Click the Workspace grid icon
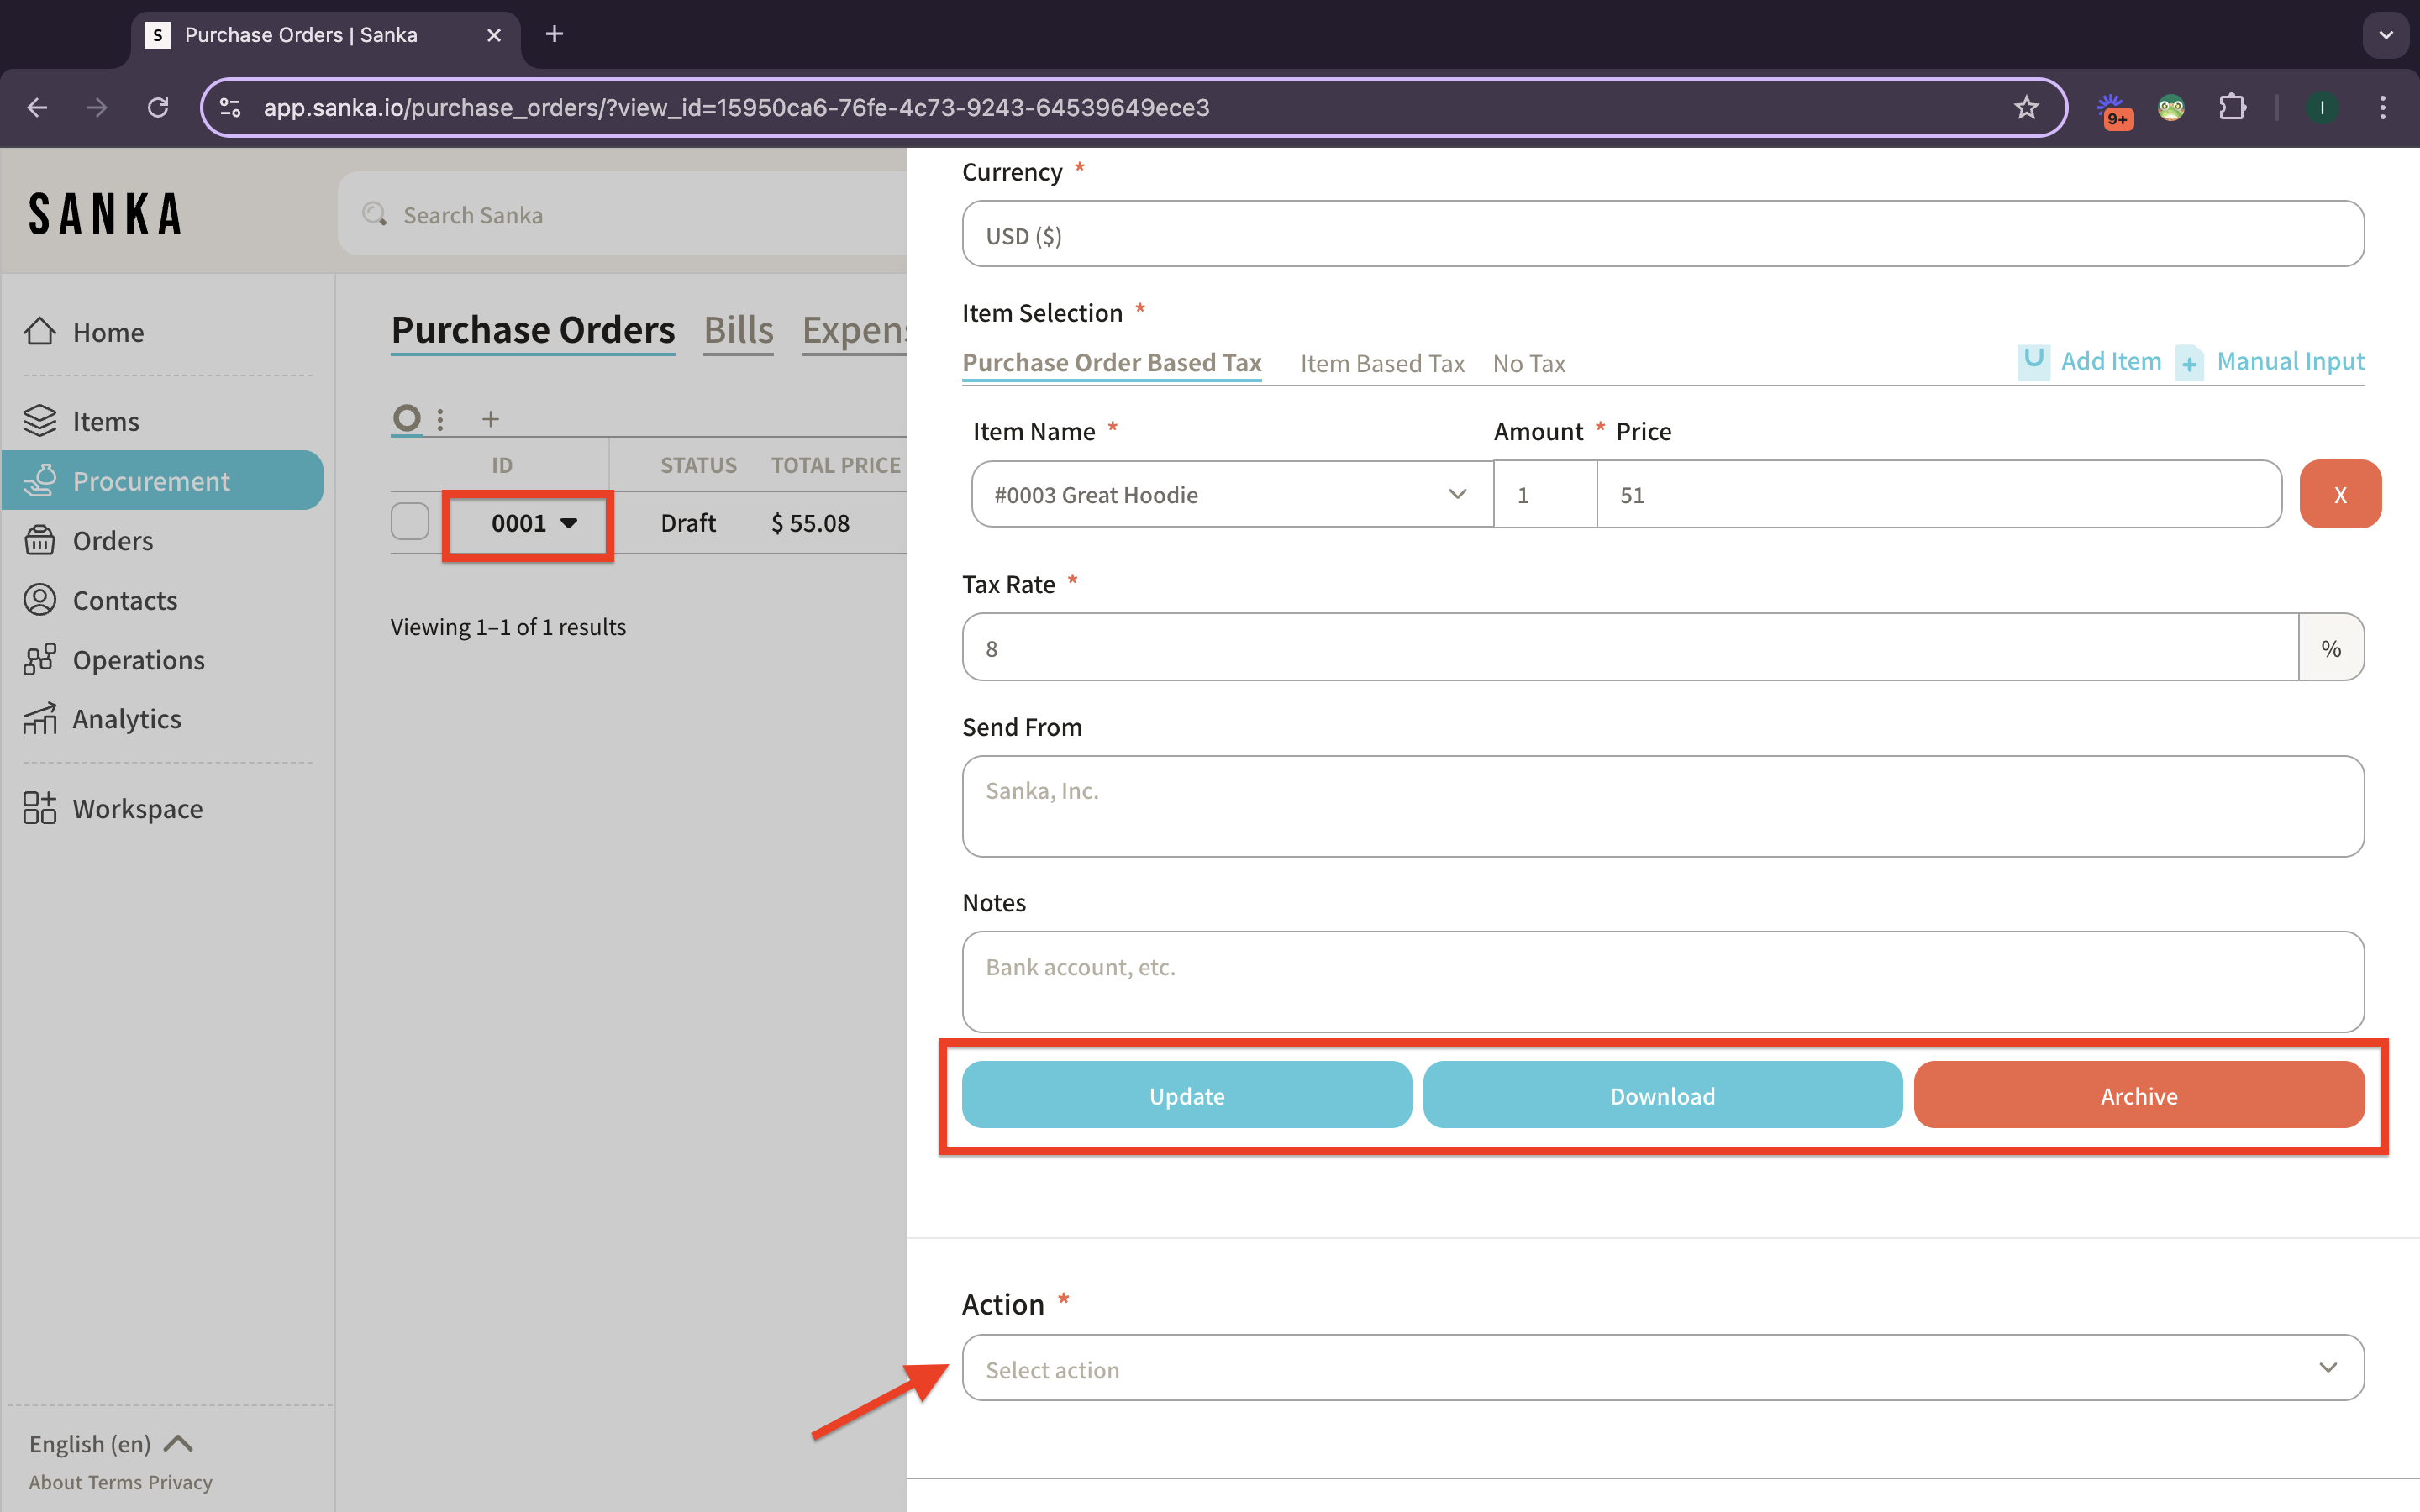Image resolution: width=2420 pixels, height=1512 pixels. click(x=40, y=808)
